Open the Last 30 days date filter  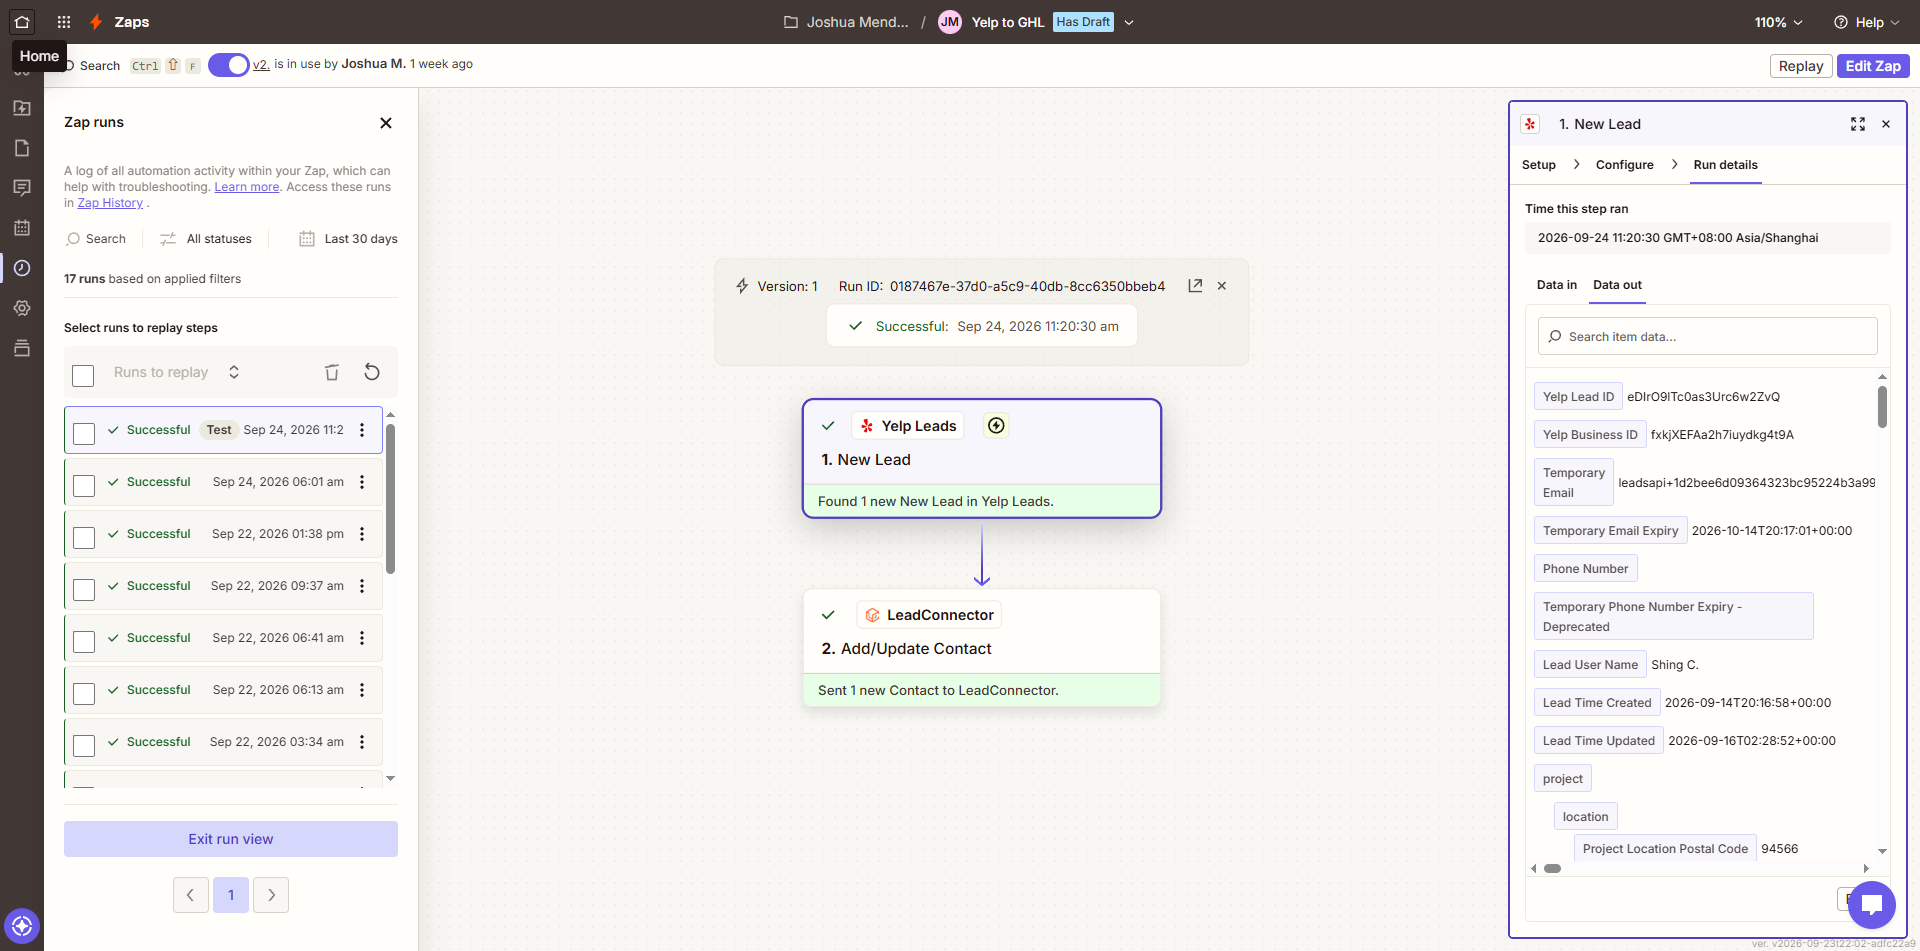coord(348,239)
